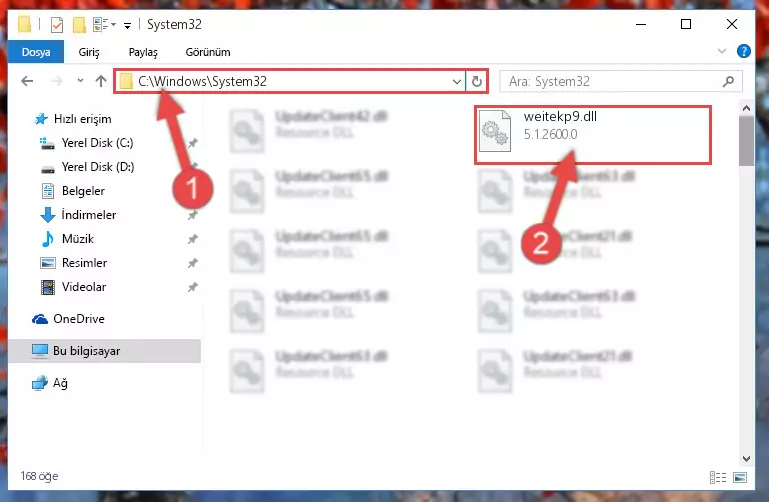769x502 pixels.
Task: Open the Dosya menu tab
Action: pyautogui.click(x=36, y=52)
